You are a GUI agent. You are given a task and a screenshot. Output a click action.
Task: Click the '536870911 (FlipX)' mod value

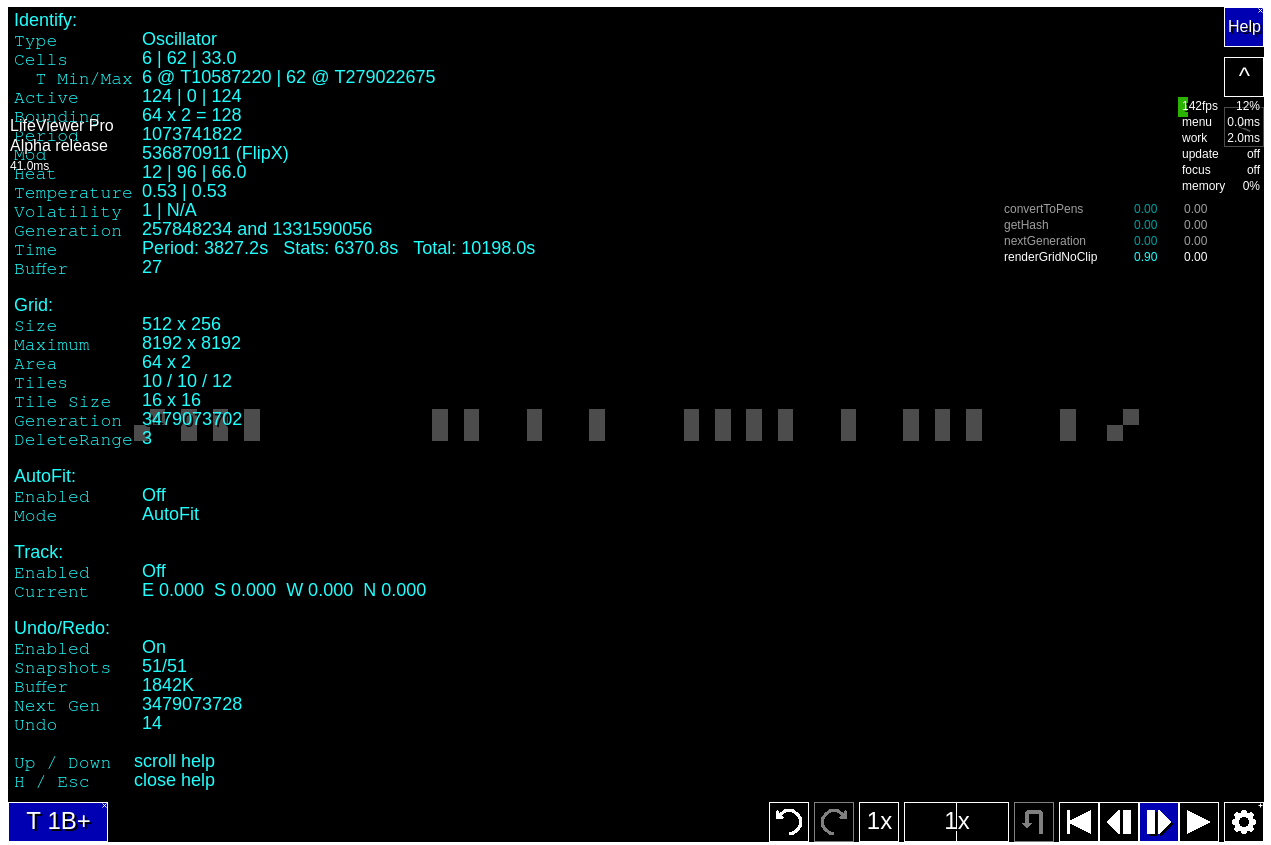(215, 153)
